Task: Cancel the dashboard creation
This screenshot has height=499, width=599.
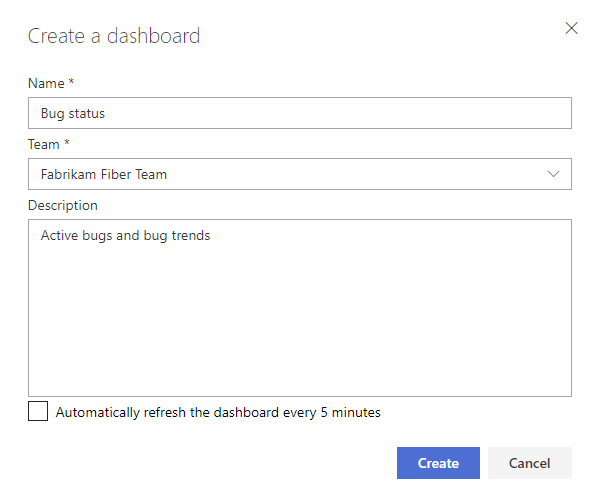Action: coord(529,463)
